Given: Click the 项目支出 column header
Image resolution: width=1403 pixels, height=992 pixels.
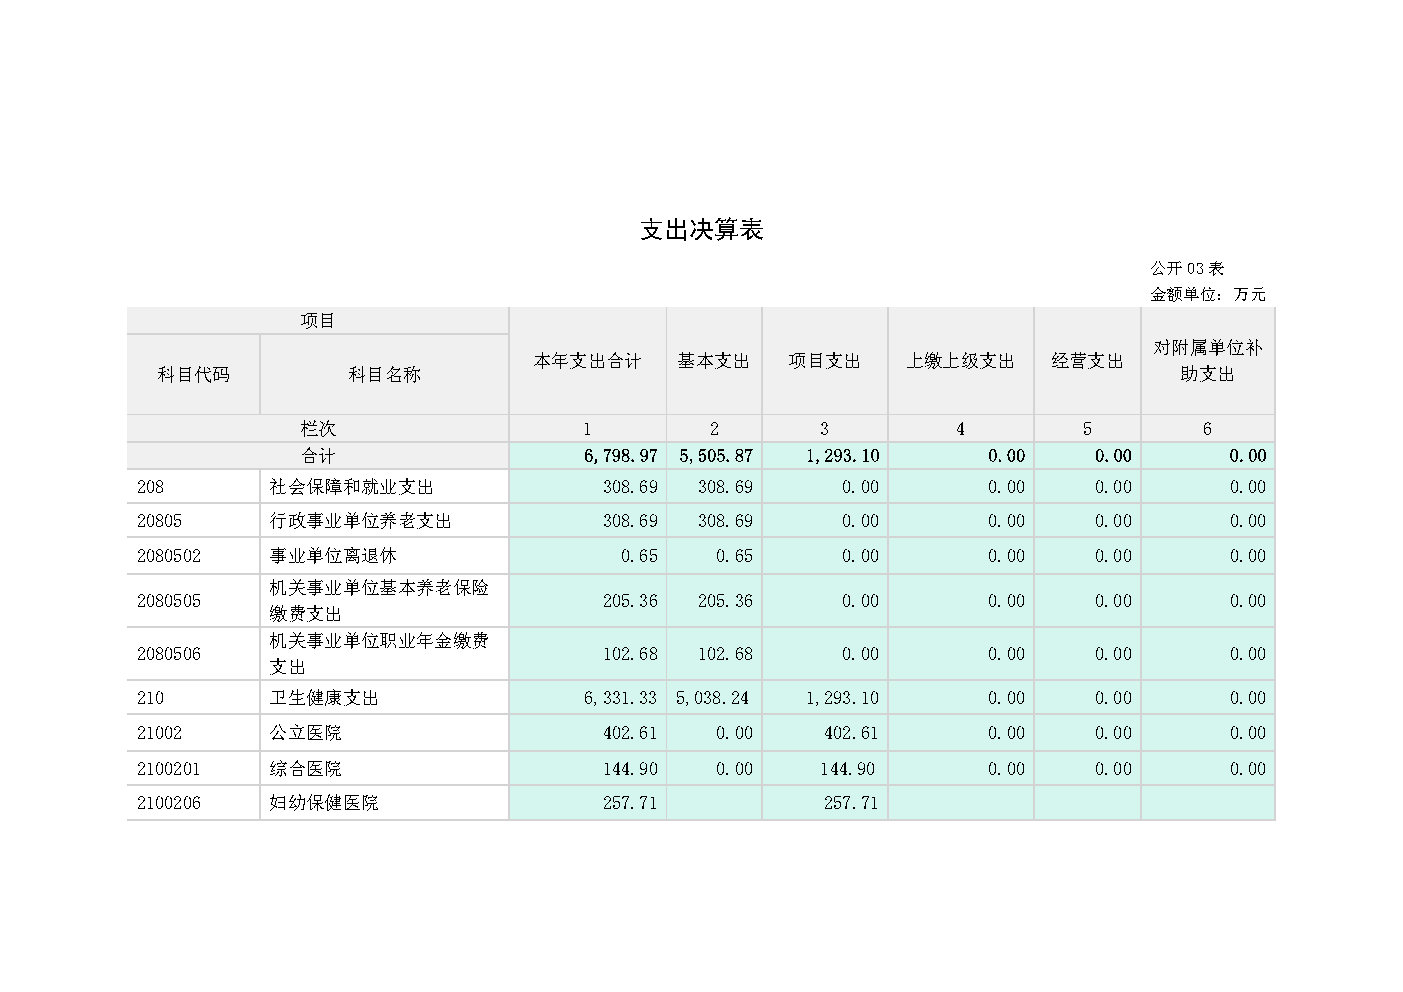Looking at the screenshot, I should click(x=824, y=361).
